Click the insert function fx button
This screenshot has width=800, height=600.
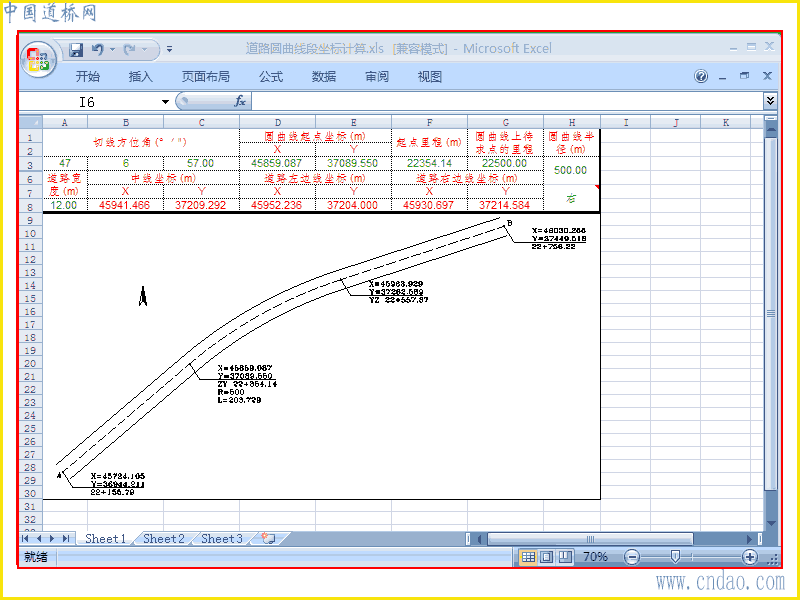point(240,101)
